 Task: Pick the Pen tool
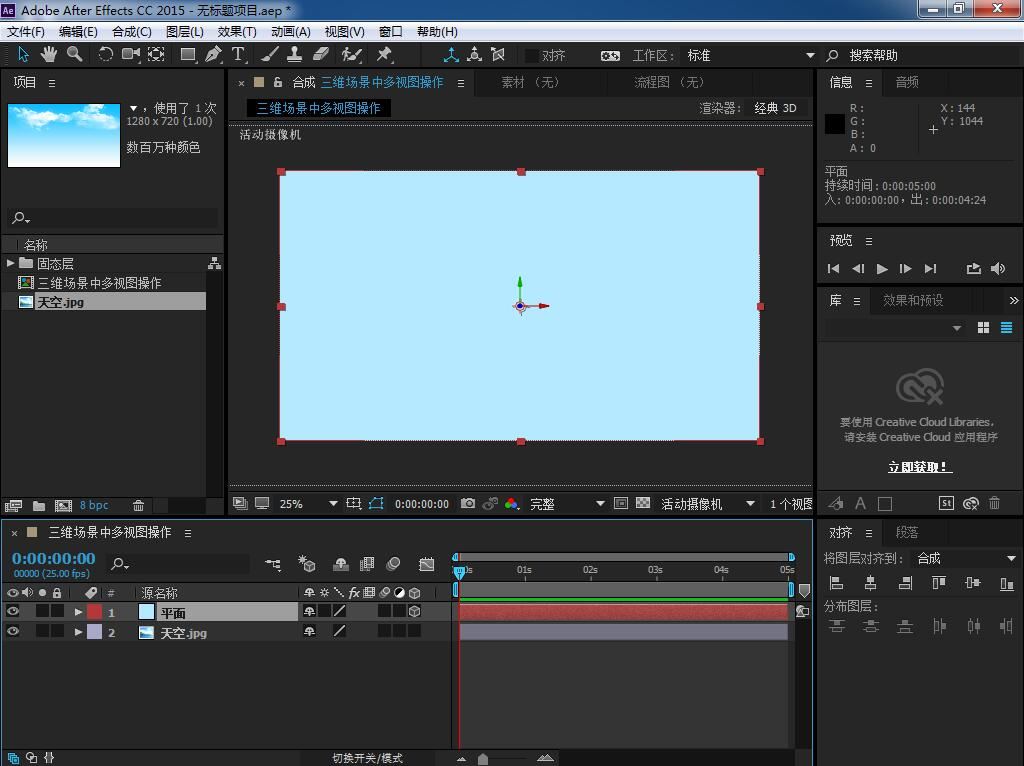pos(213,55)
